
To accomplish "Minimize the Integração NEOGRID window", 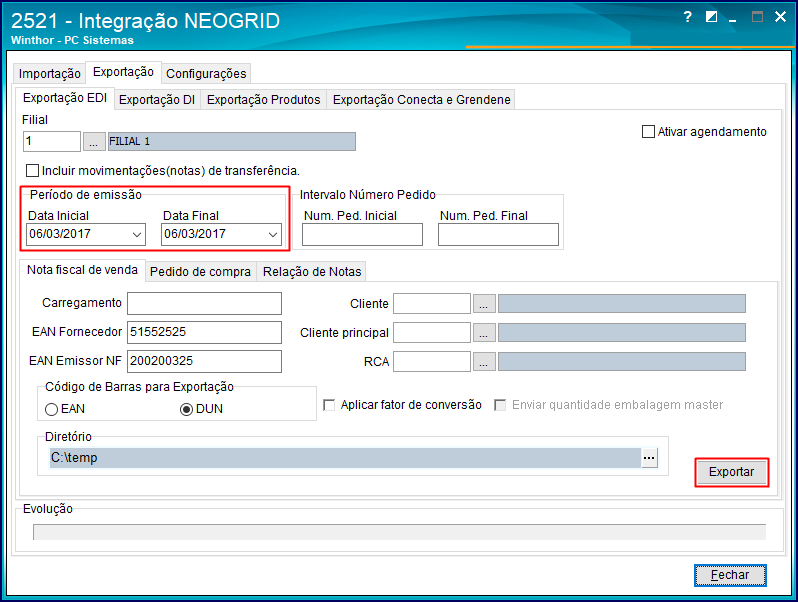I will click(x=733, y=18).
